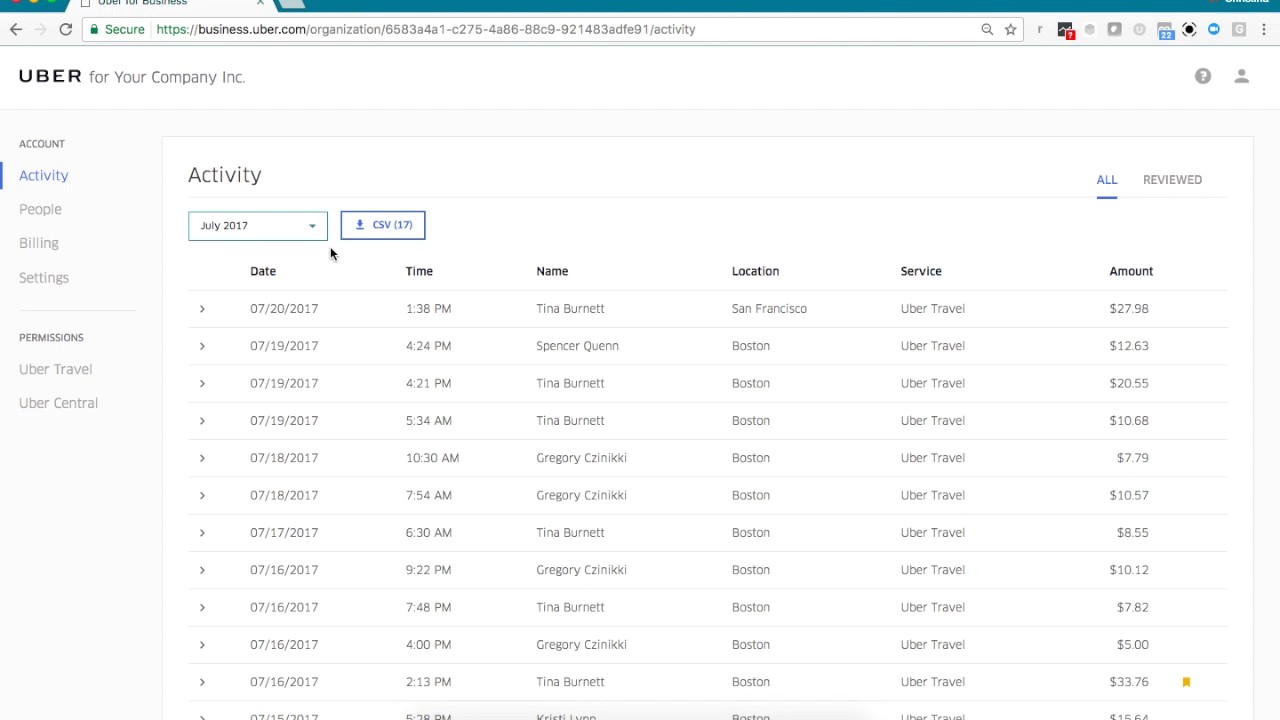Image resolution: width=1280 pixels, height=720 pixels.
Task: Switch to the ALL activity tab
Action: click(x=1107, y=180)
